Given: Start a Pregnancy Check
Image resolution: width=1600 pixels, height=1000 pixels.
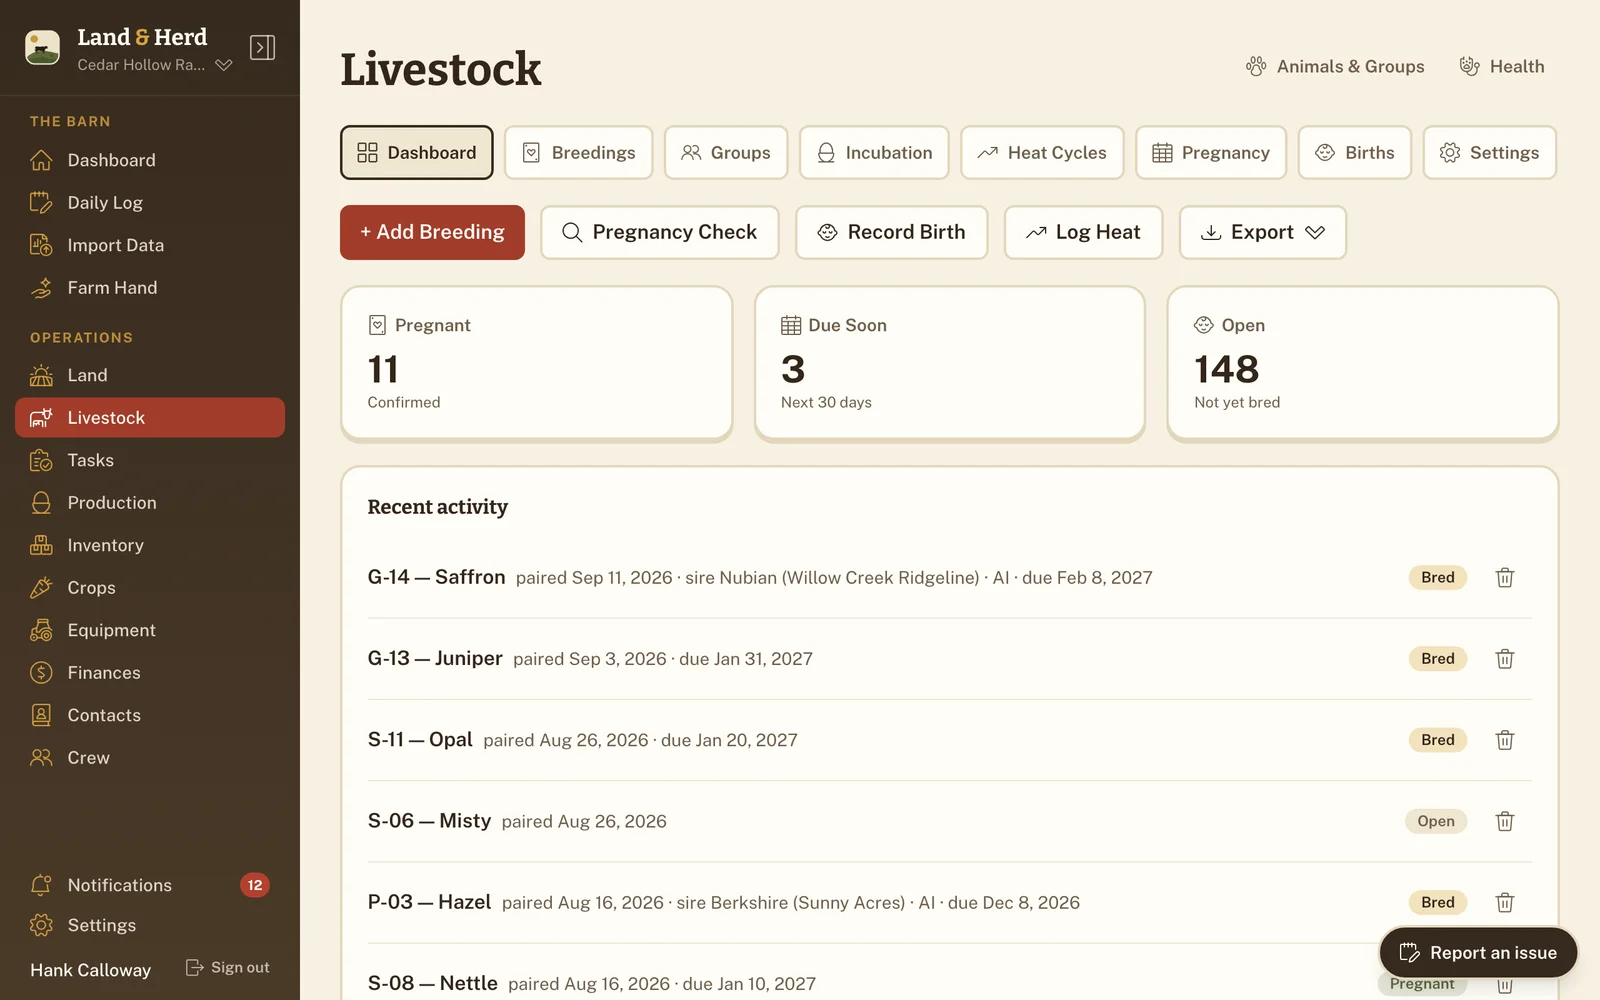Looking at the screenshot, I should (x=660, y=232).
